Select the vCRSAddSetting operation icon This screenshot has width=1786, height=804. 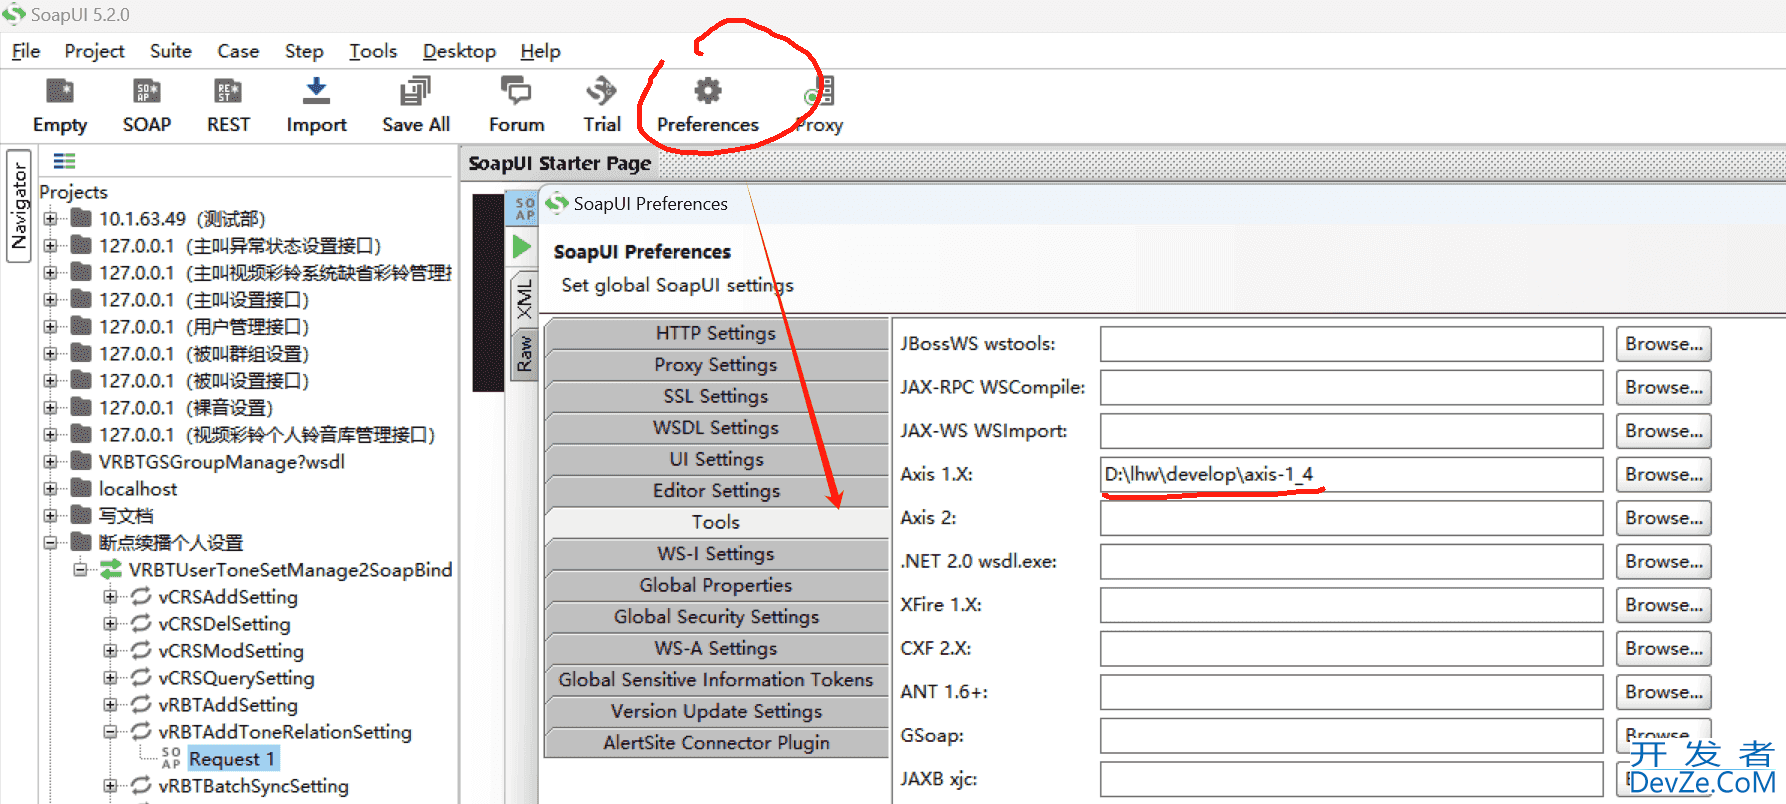coord(141,597)
